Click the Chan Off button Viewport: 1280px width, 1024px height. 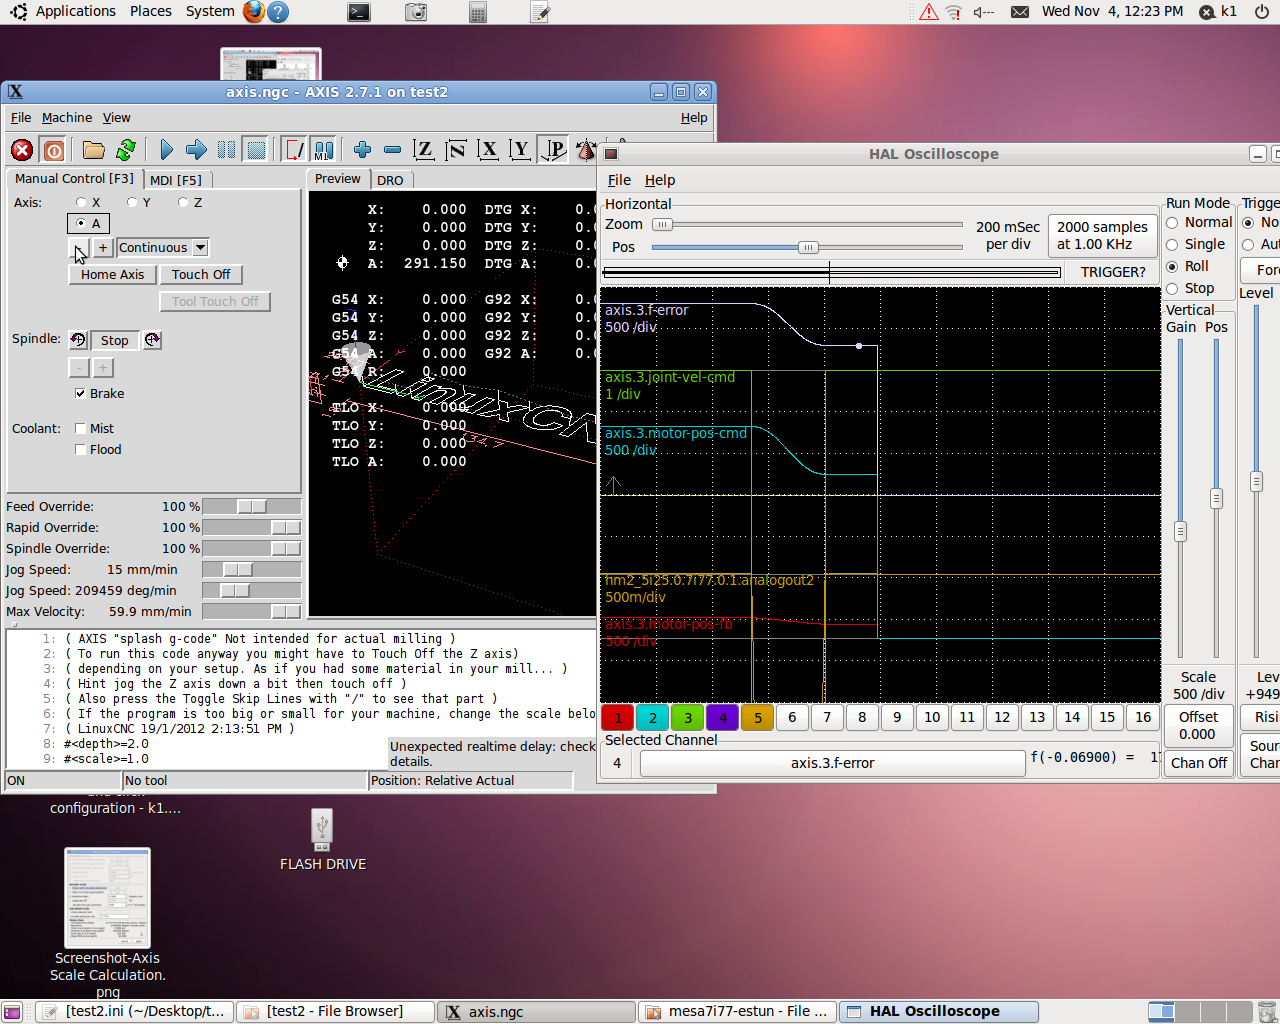coord(1198,762)
